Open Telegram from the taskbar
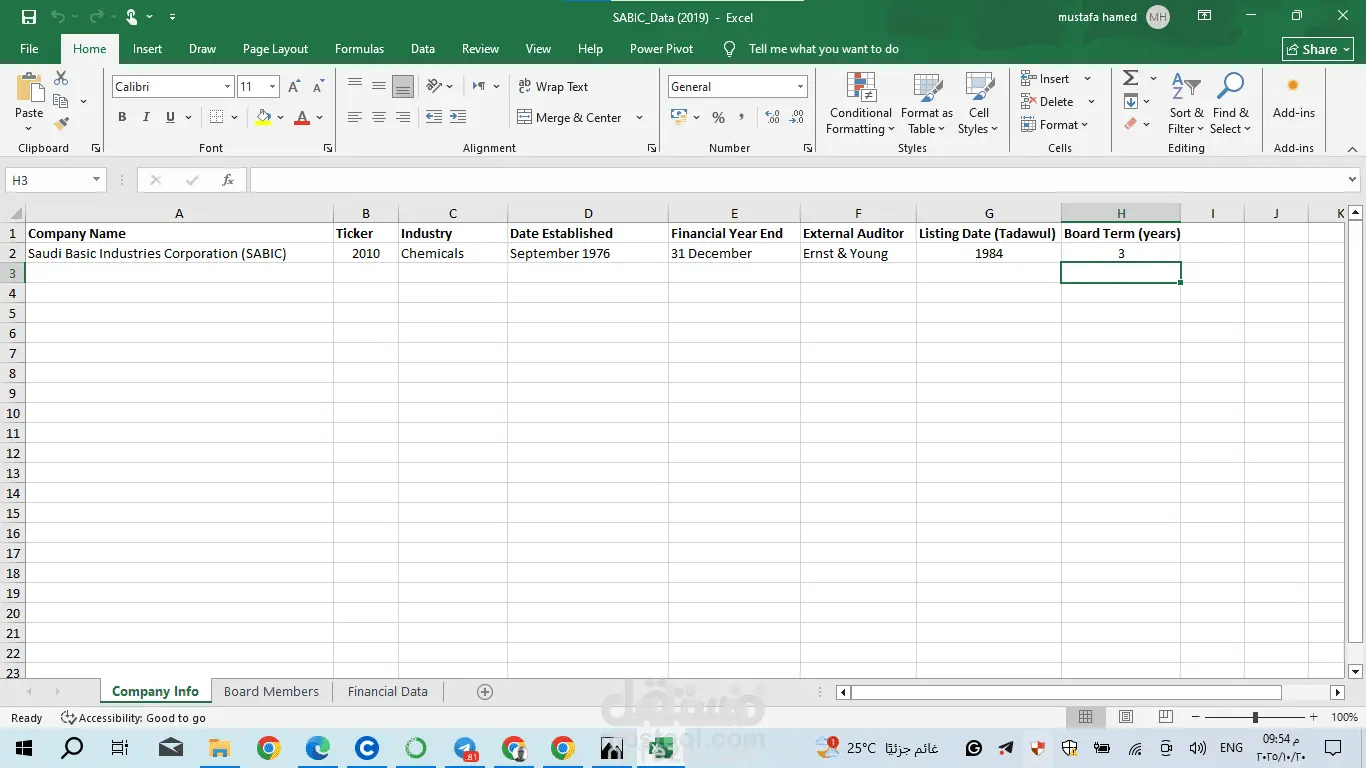This screenshot has width=1366, height=768. click(x=465, y=747)
